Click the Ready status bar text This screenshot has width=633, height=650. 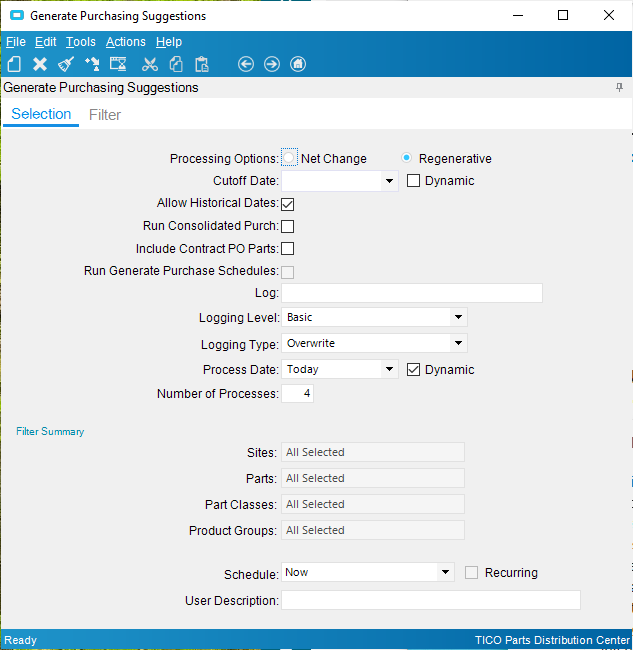click(x=20, y=640)
